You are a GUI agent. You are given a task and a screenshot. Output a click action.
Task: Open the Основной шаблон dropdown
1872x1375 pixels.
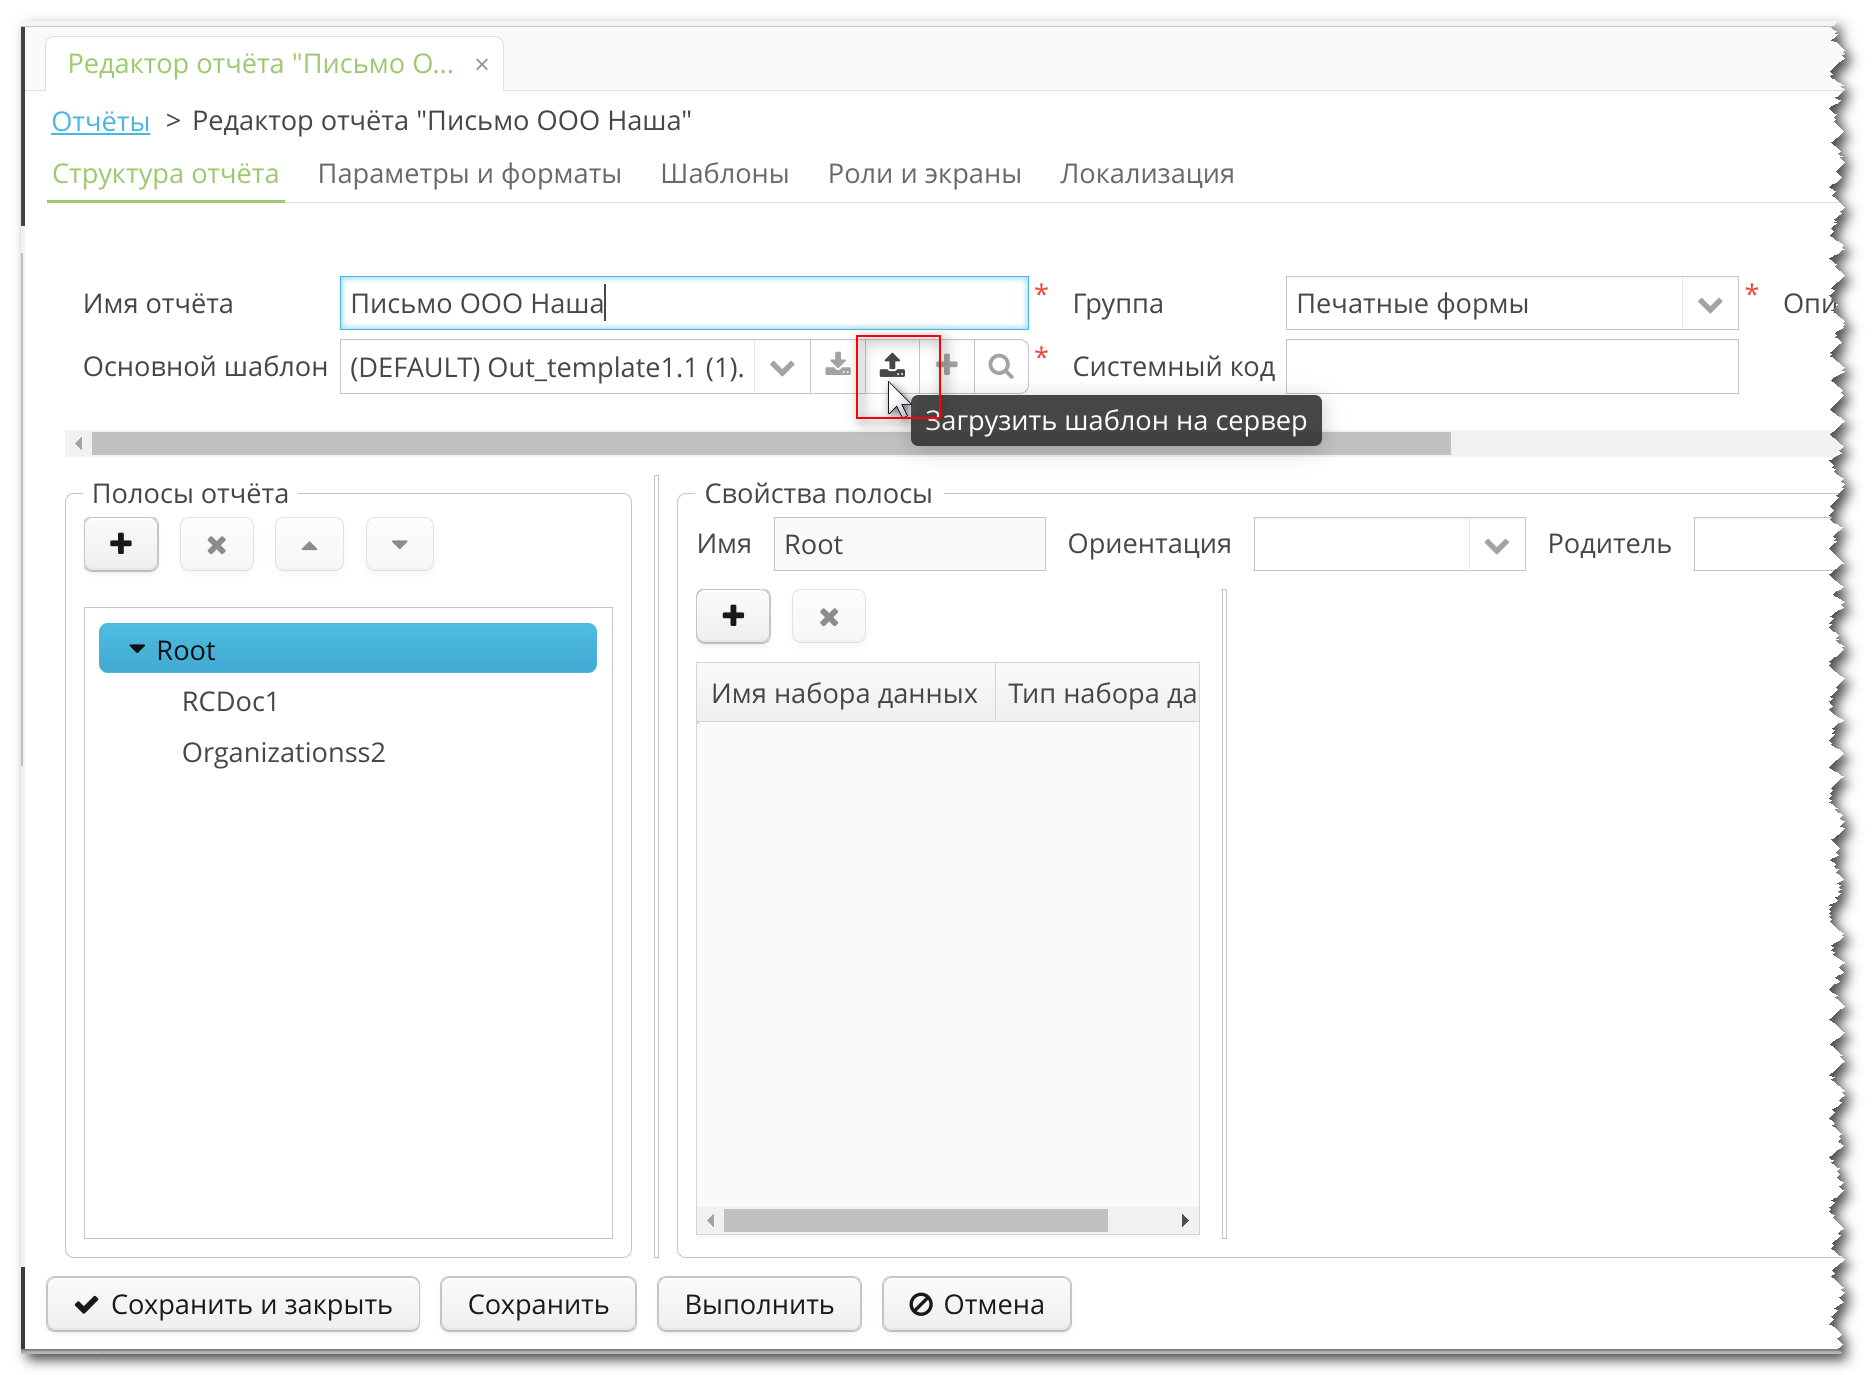pyautogui.click(x=781, y=366)
